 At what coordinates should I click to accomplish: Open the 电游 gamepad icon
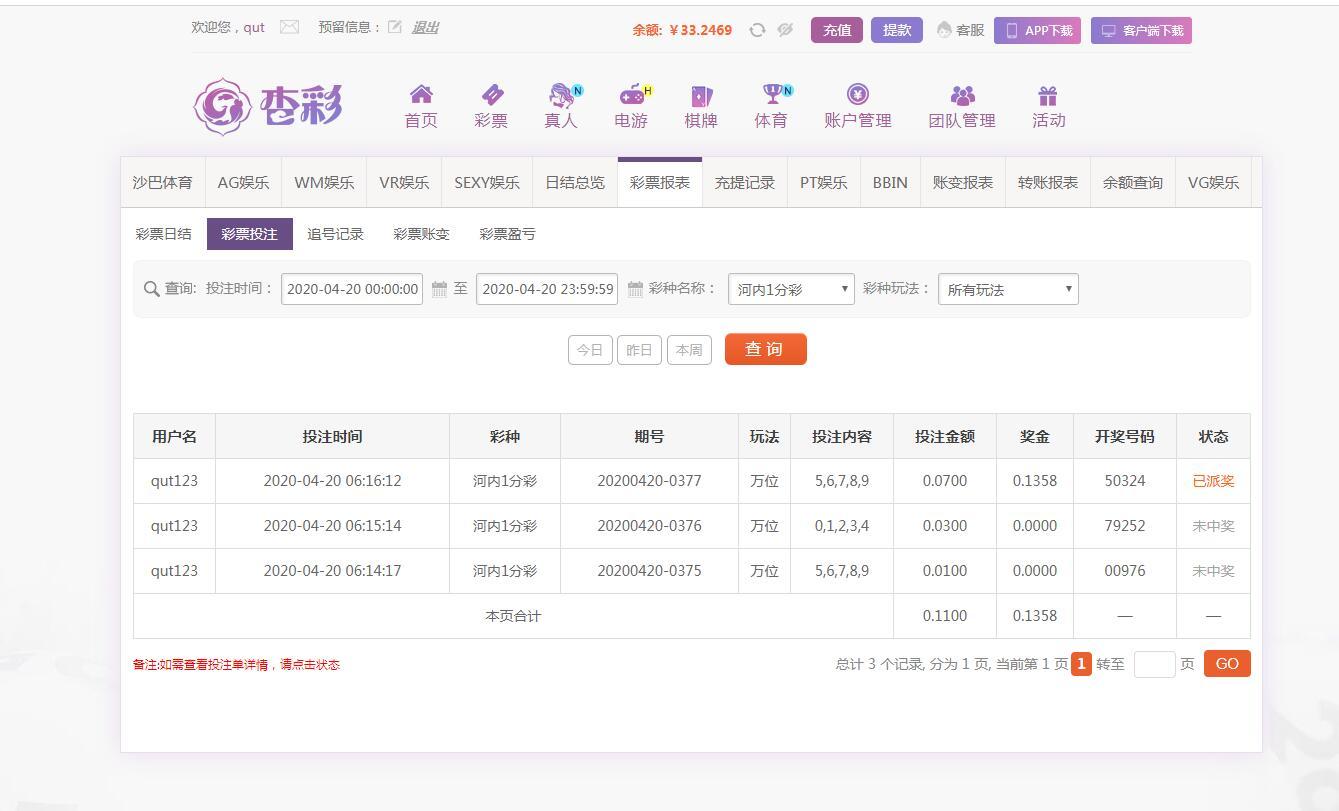631,95
